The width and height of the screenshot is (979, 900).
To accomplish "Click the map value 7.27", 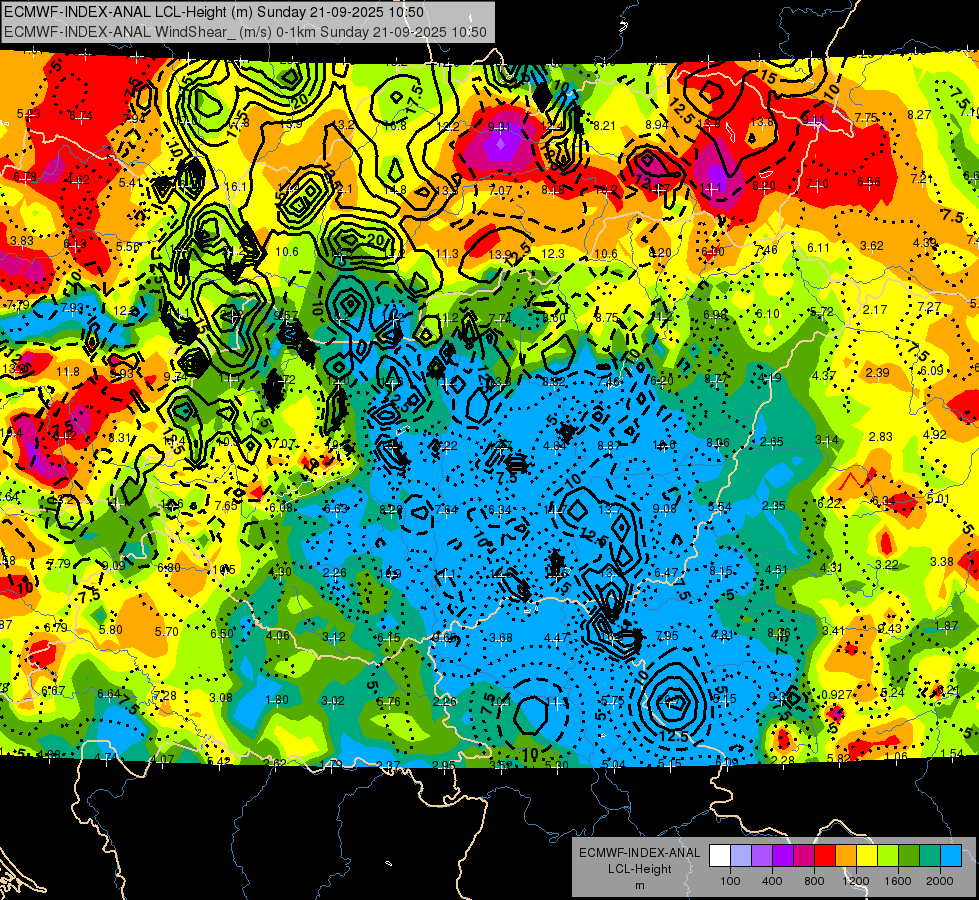I will 930,307.
